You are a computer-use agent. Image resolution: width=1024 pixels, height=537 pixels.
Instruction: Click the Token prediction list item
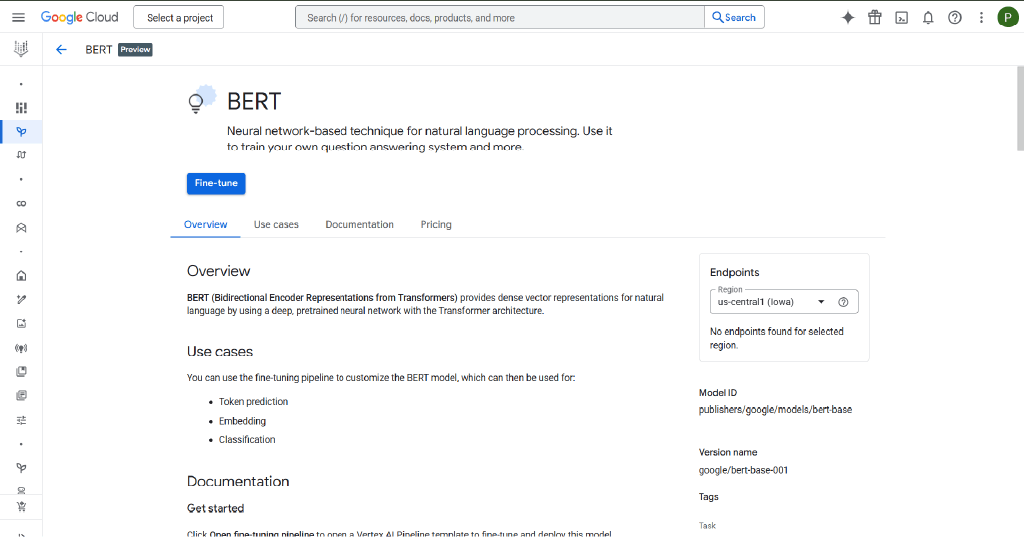tap(253, 402)
